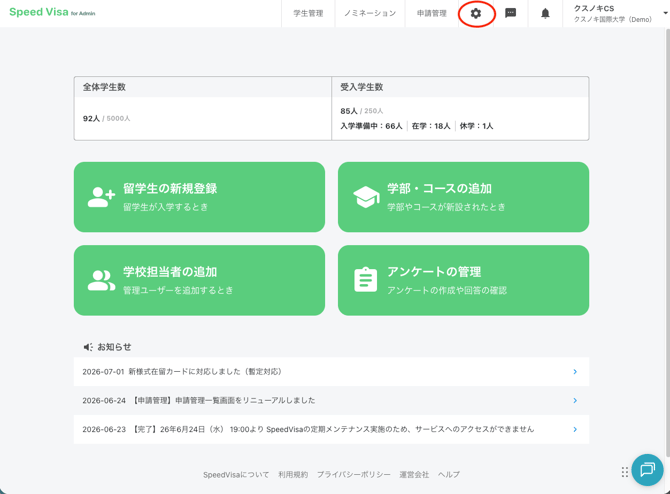Click the clipboard icon on アンケートの管理 card
This screenshot has width=670, height=494.
366,280
